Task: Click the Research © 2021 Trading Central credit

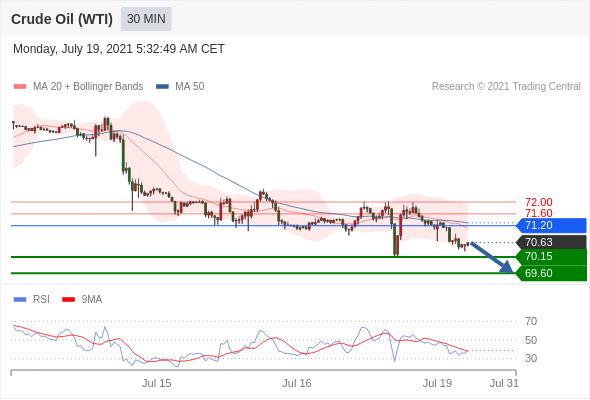Action: pyautogui.click(x=506, y=87)
